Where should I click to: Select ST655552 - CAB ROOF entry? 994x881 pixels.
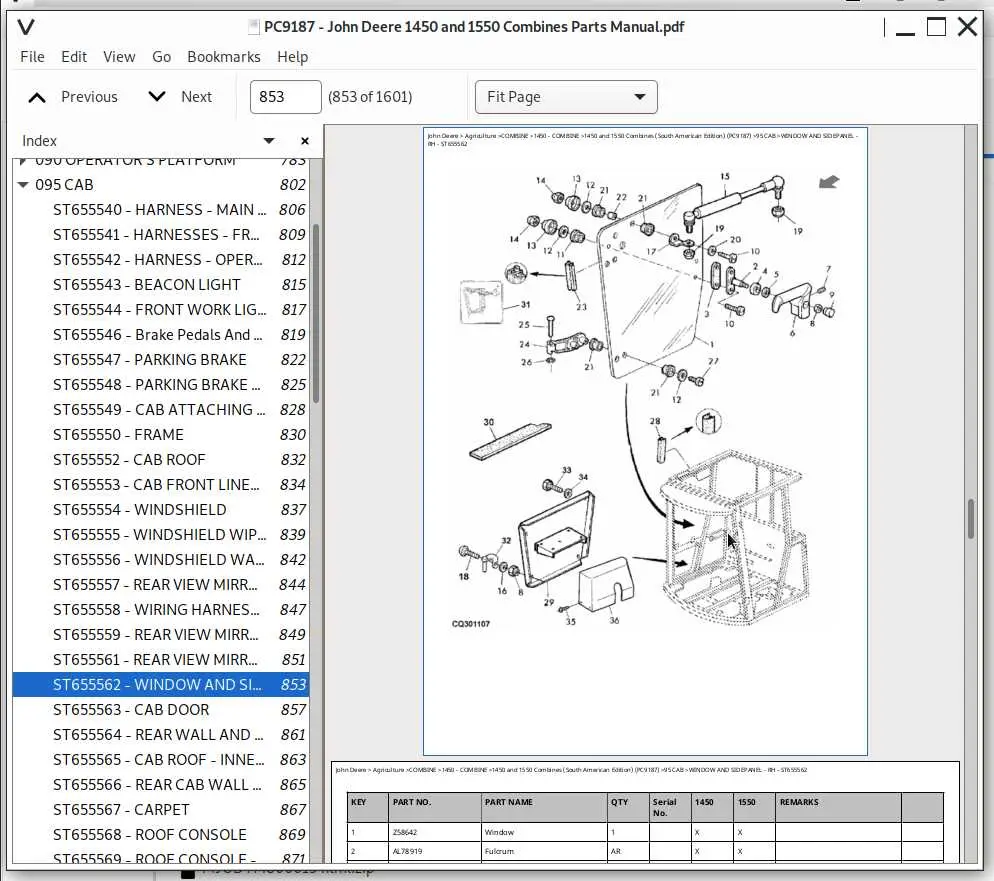click(161, 460)
